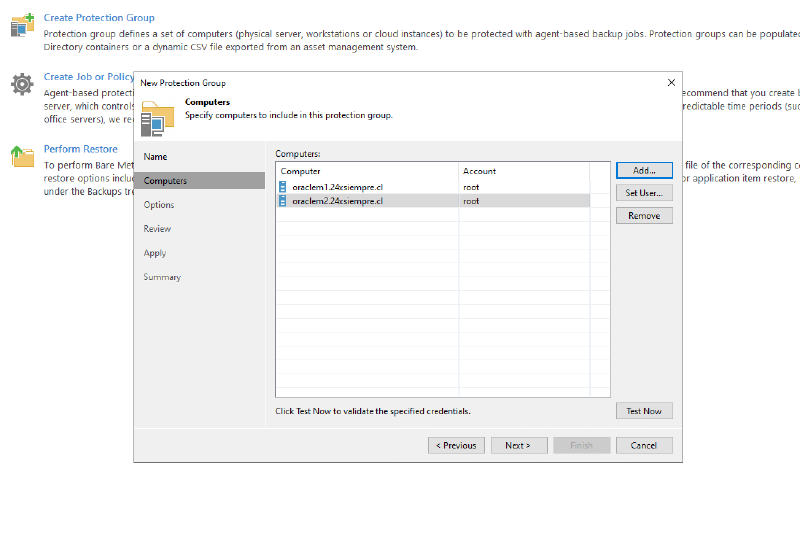Go to the Apply wizard step
Screen dimensions: 800x536
155,253
